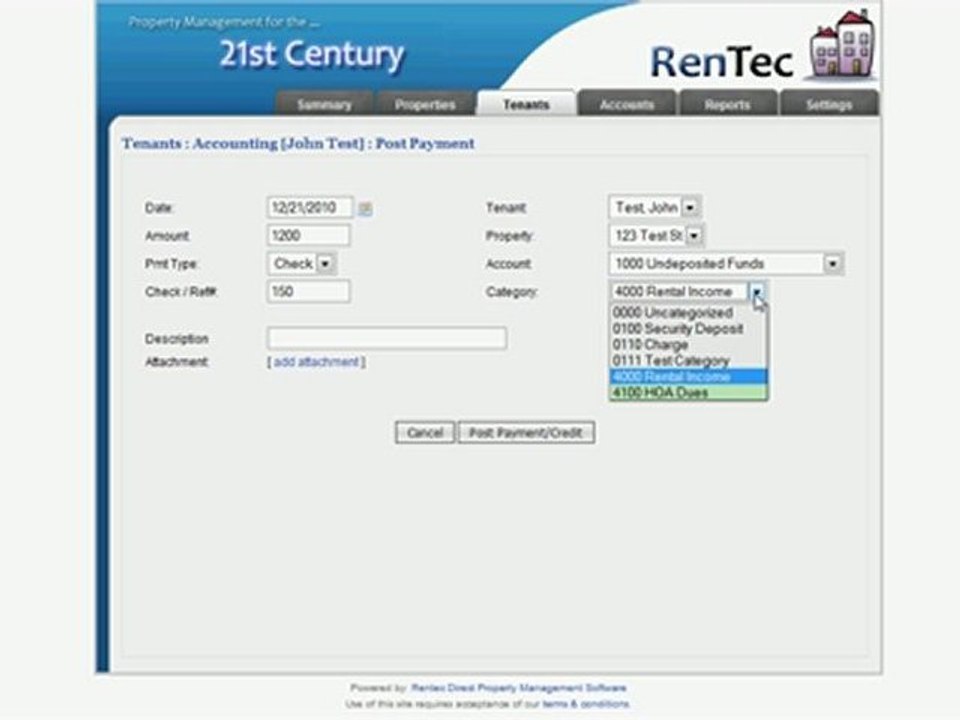Click the empty Description text field
960x720 pixels.
coord(387,339)
